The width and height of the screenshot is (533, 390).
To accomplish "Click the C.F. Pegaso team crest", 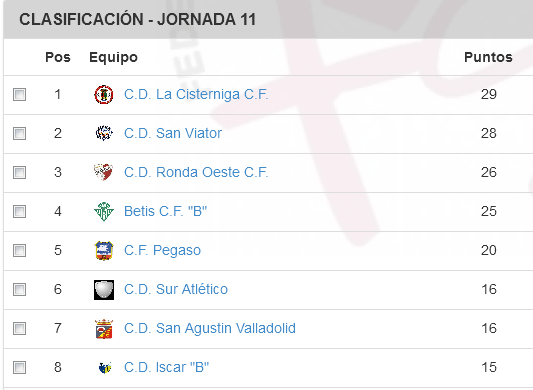I will pos(104,251).
